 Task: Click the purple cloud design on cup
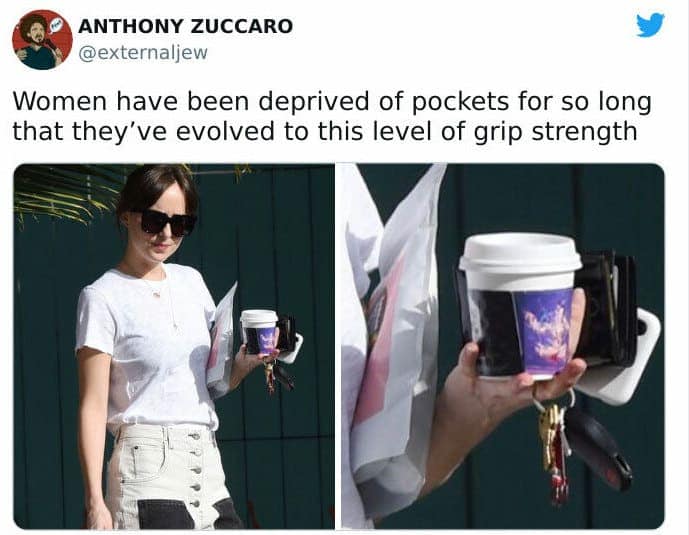pos(545,332)
